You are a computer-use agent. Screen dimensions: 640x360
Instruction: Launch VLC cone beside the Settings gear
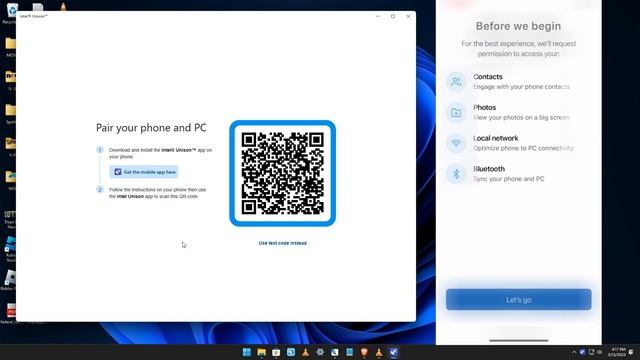305,352
